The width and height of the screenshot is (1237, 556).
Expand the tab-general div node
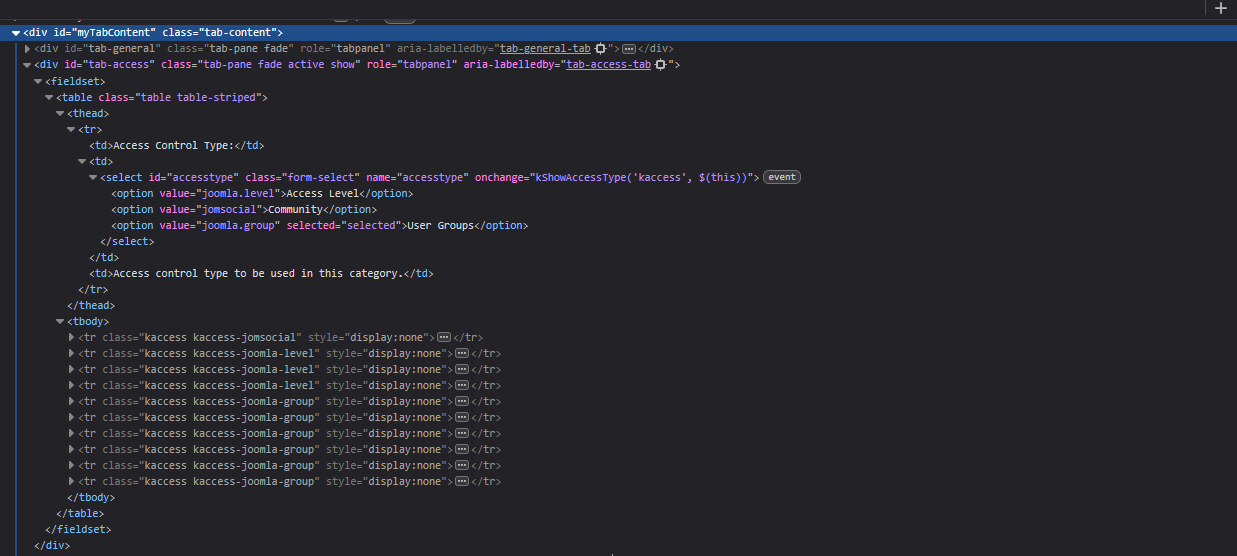pyautogui.click(x=27, y=49)
